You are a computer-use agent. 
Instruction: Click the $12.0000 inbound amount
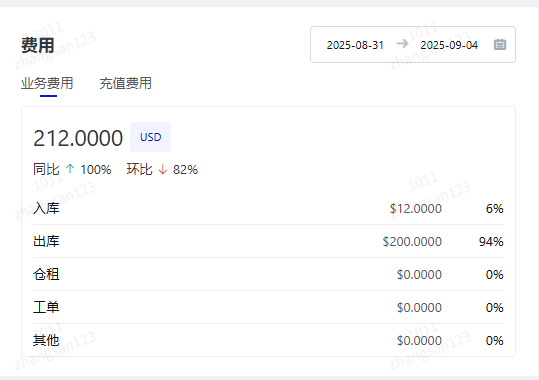point(416,209)
